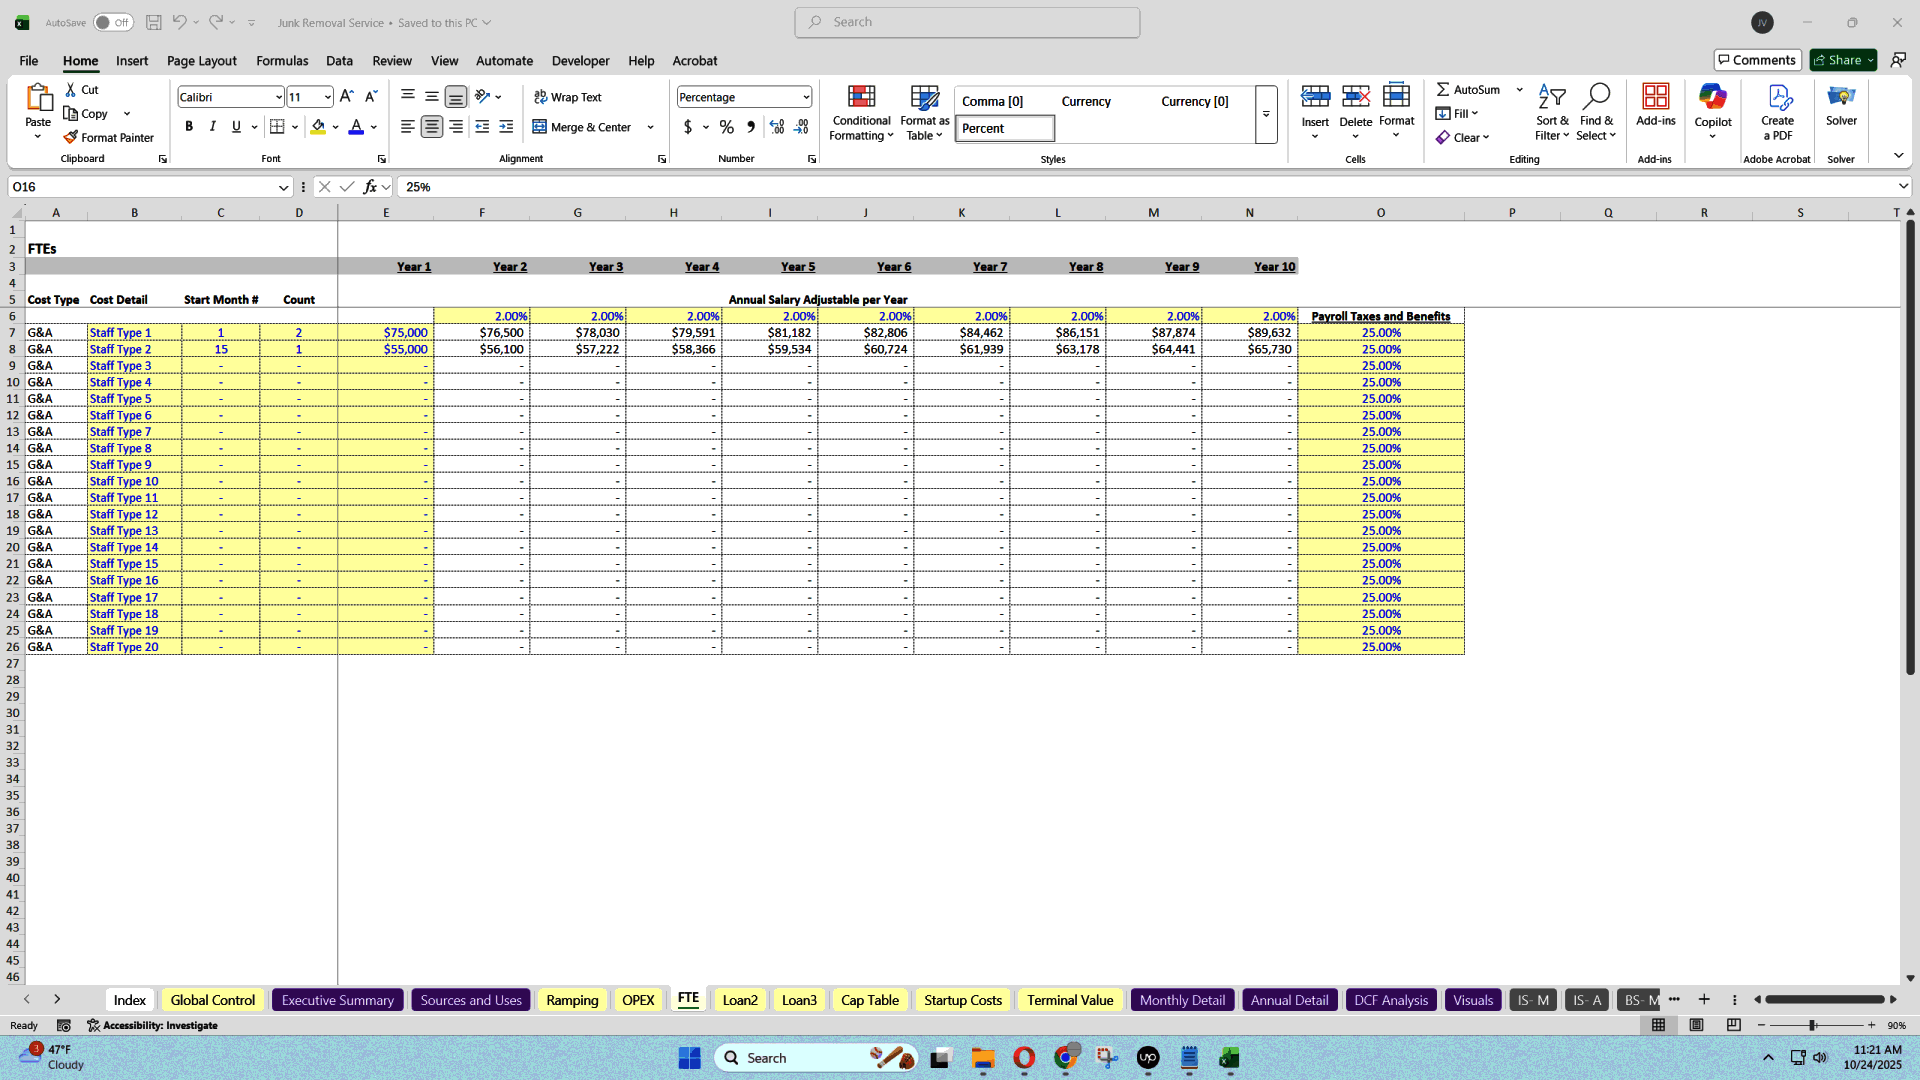
Task: Click the Create a PDF button
Action: 1778,112
